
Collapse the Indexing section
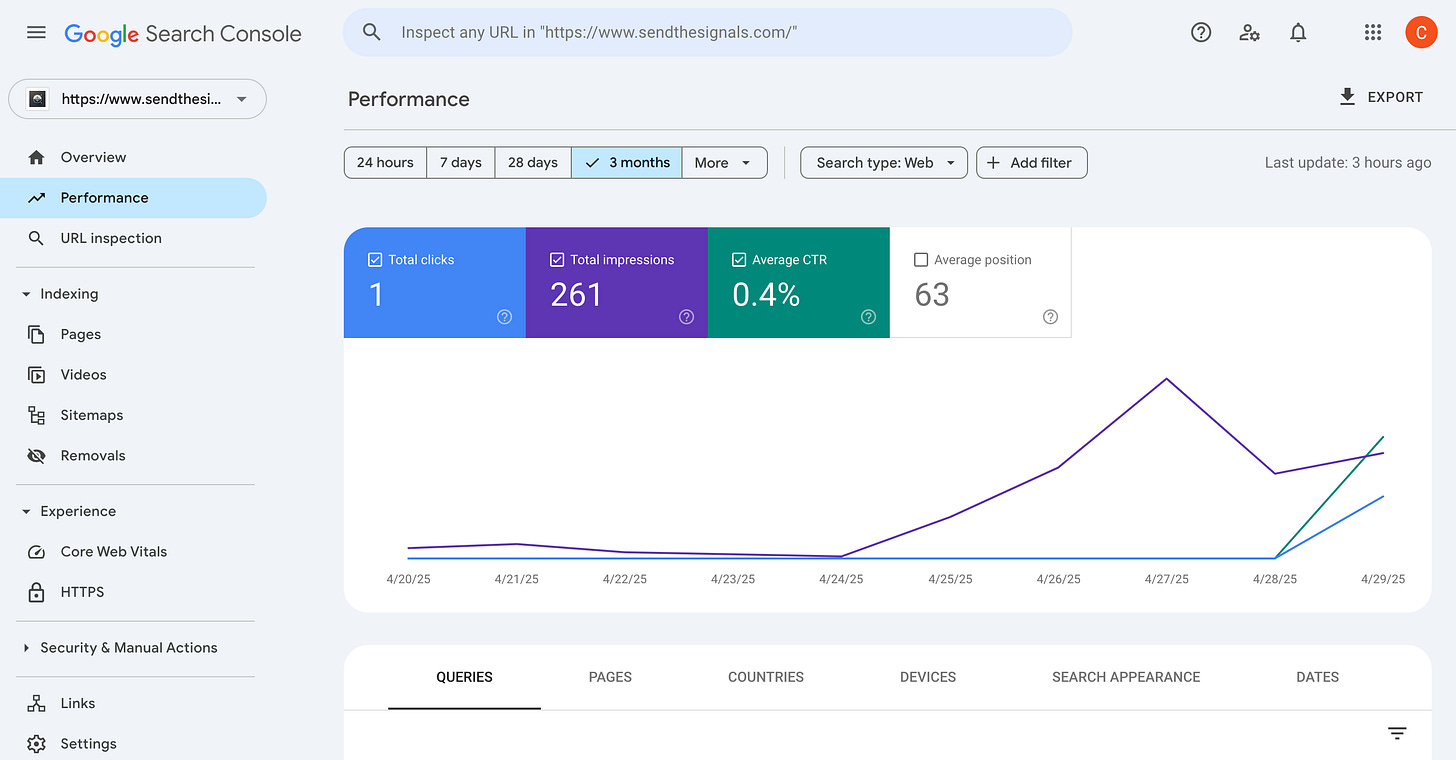pyautogui.click(x=26, y=294)
